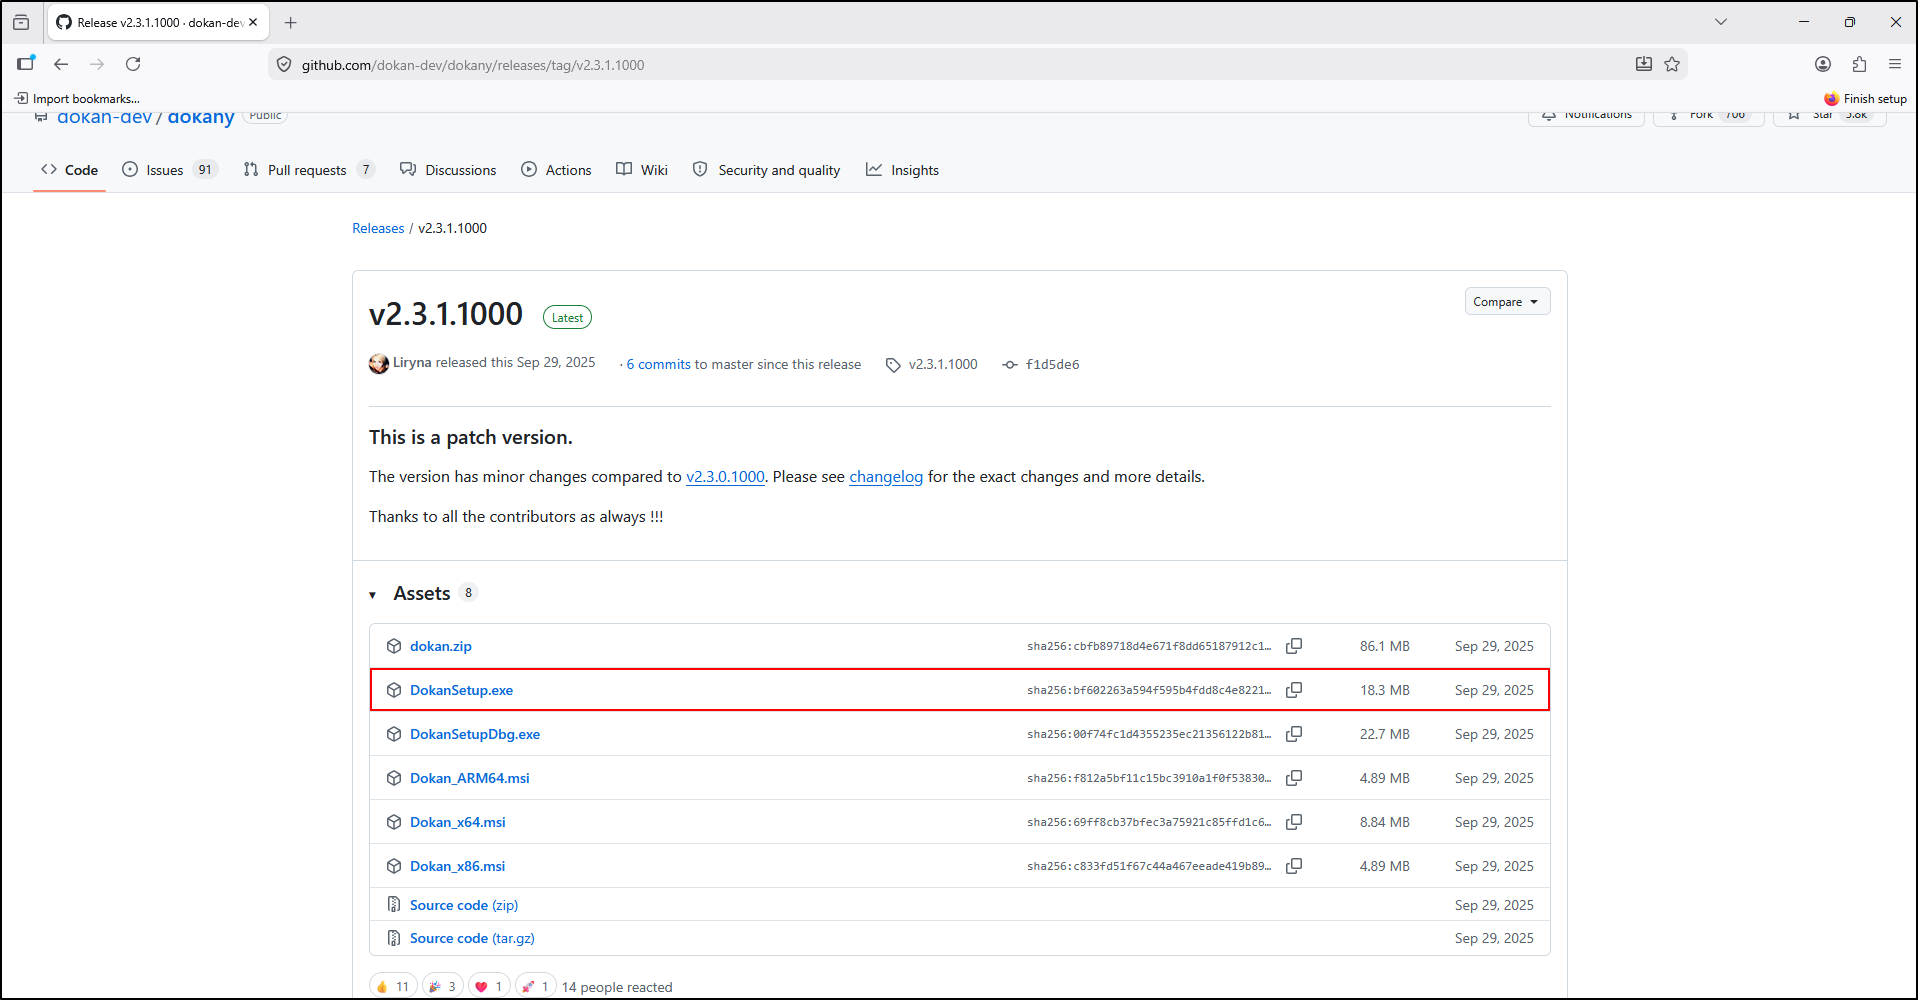The image size is (1918, 1000).
Task: Go to the Releases breadcrumb link
Action: [x=378, y=228]
